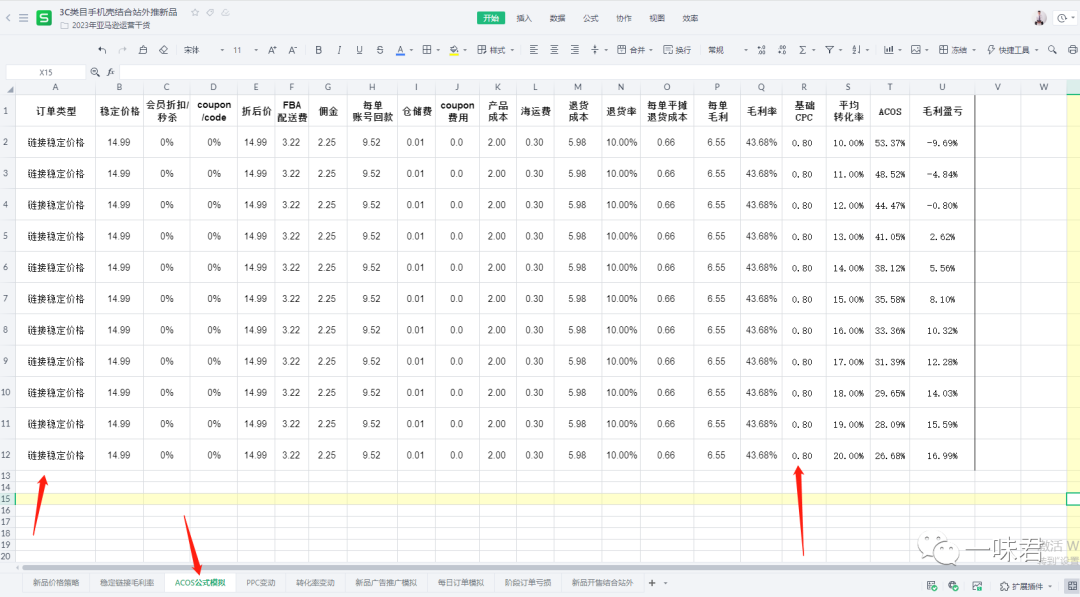Click the 换行 wrap text button
1080x597 pixels.
point(677,50)
